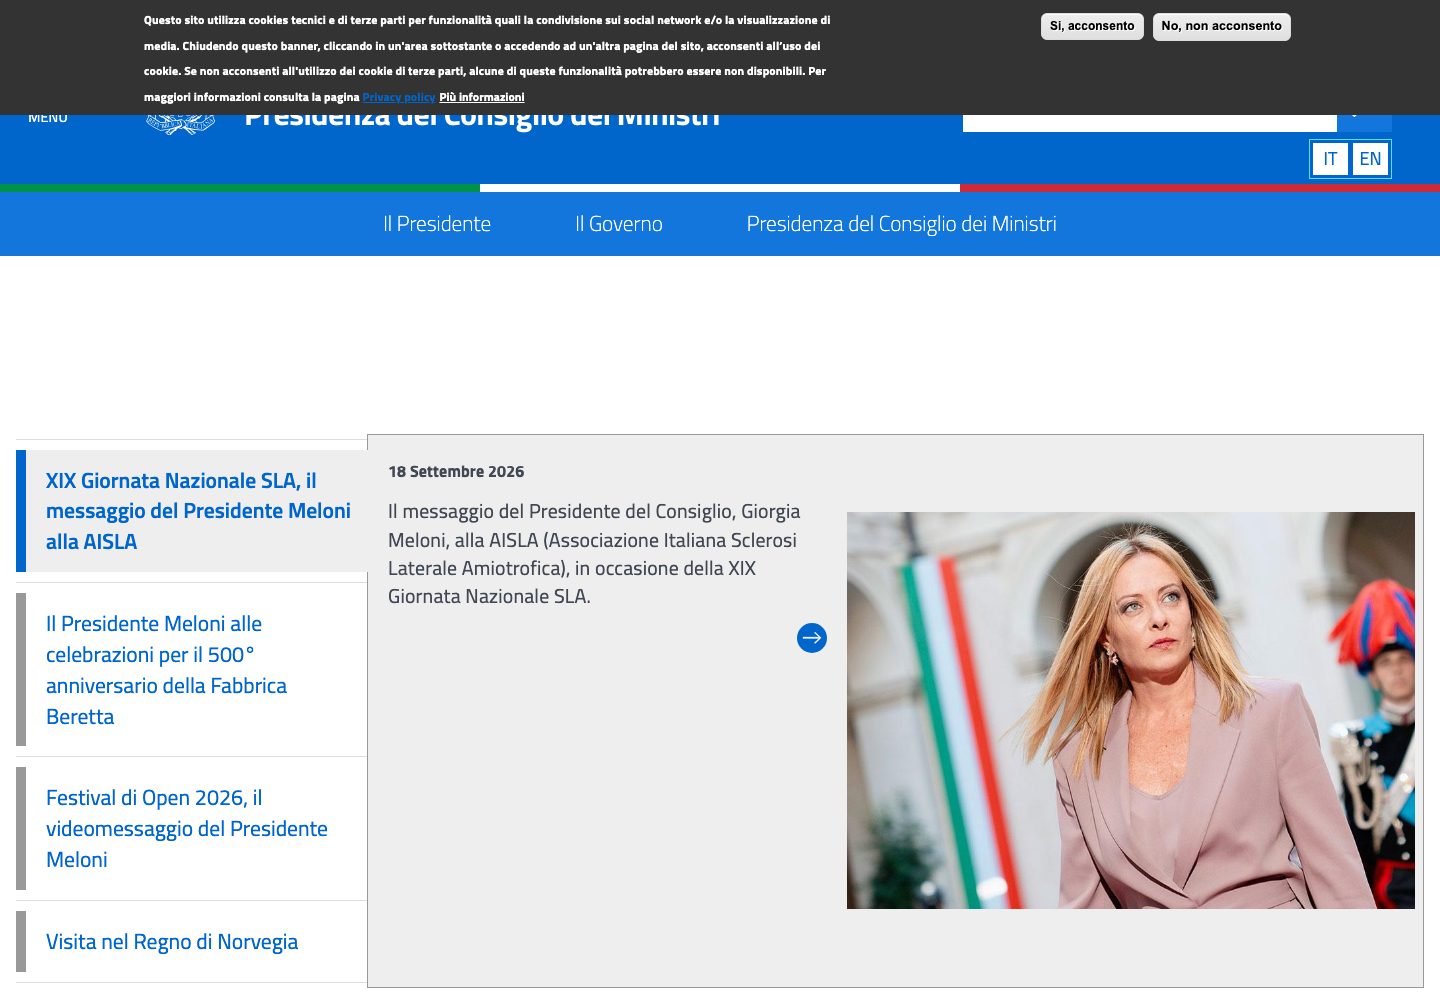The width and height of the screenshot is (1440, 1000).
Task: Select 'Visita nel Regno di Norvegia' item
Action: (x=192, y=942)
